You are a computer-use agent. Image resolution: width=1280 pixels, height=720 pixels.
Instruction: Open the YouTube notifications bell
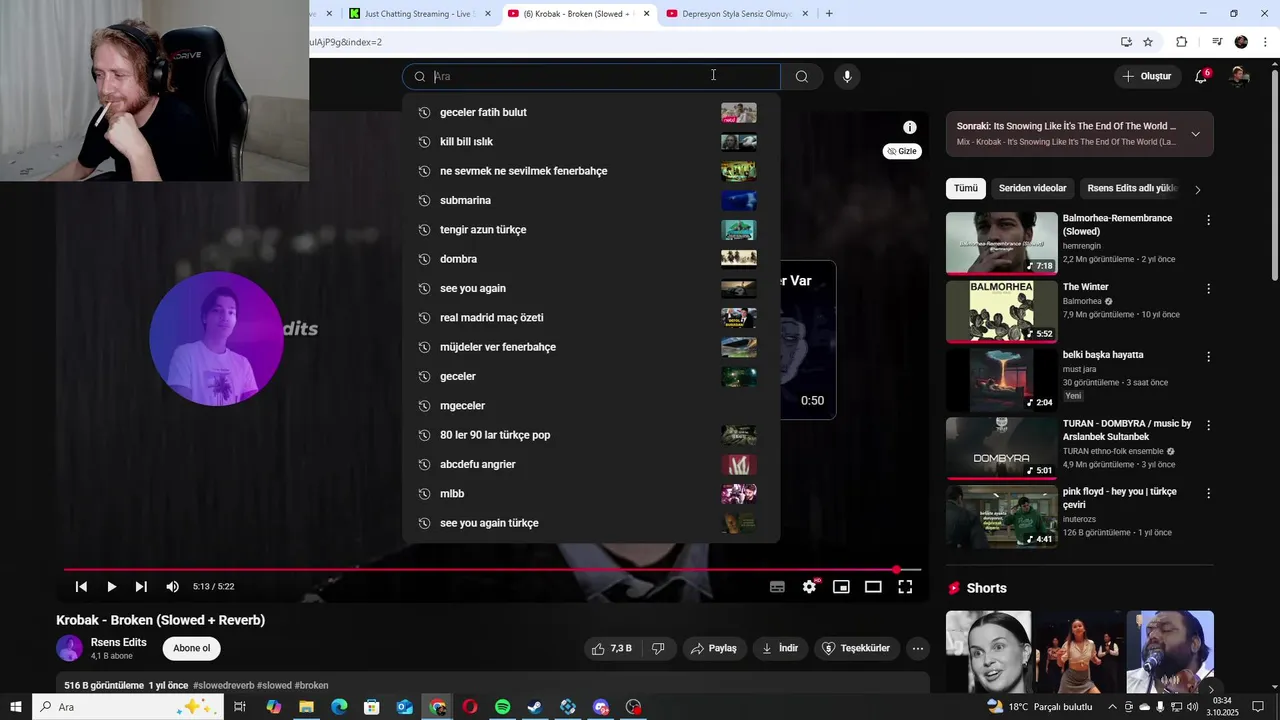pos(1201,76)
